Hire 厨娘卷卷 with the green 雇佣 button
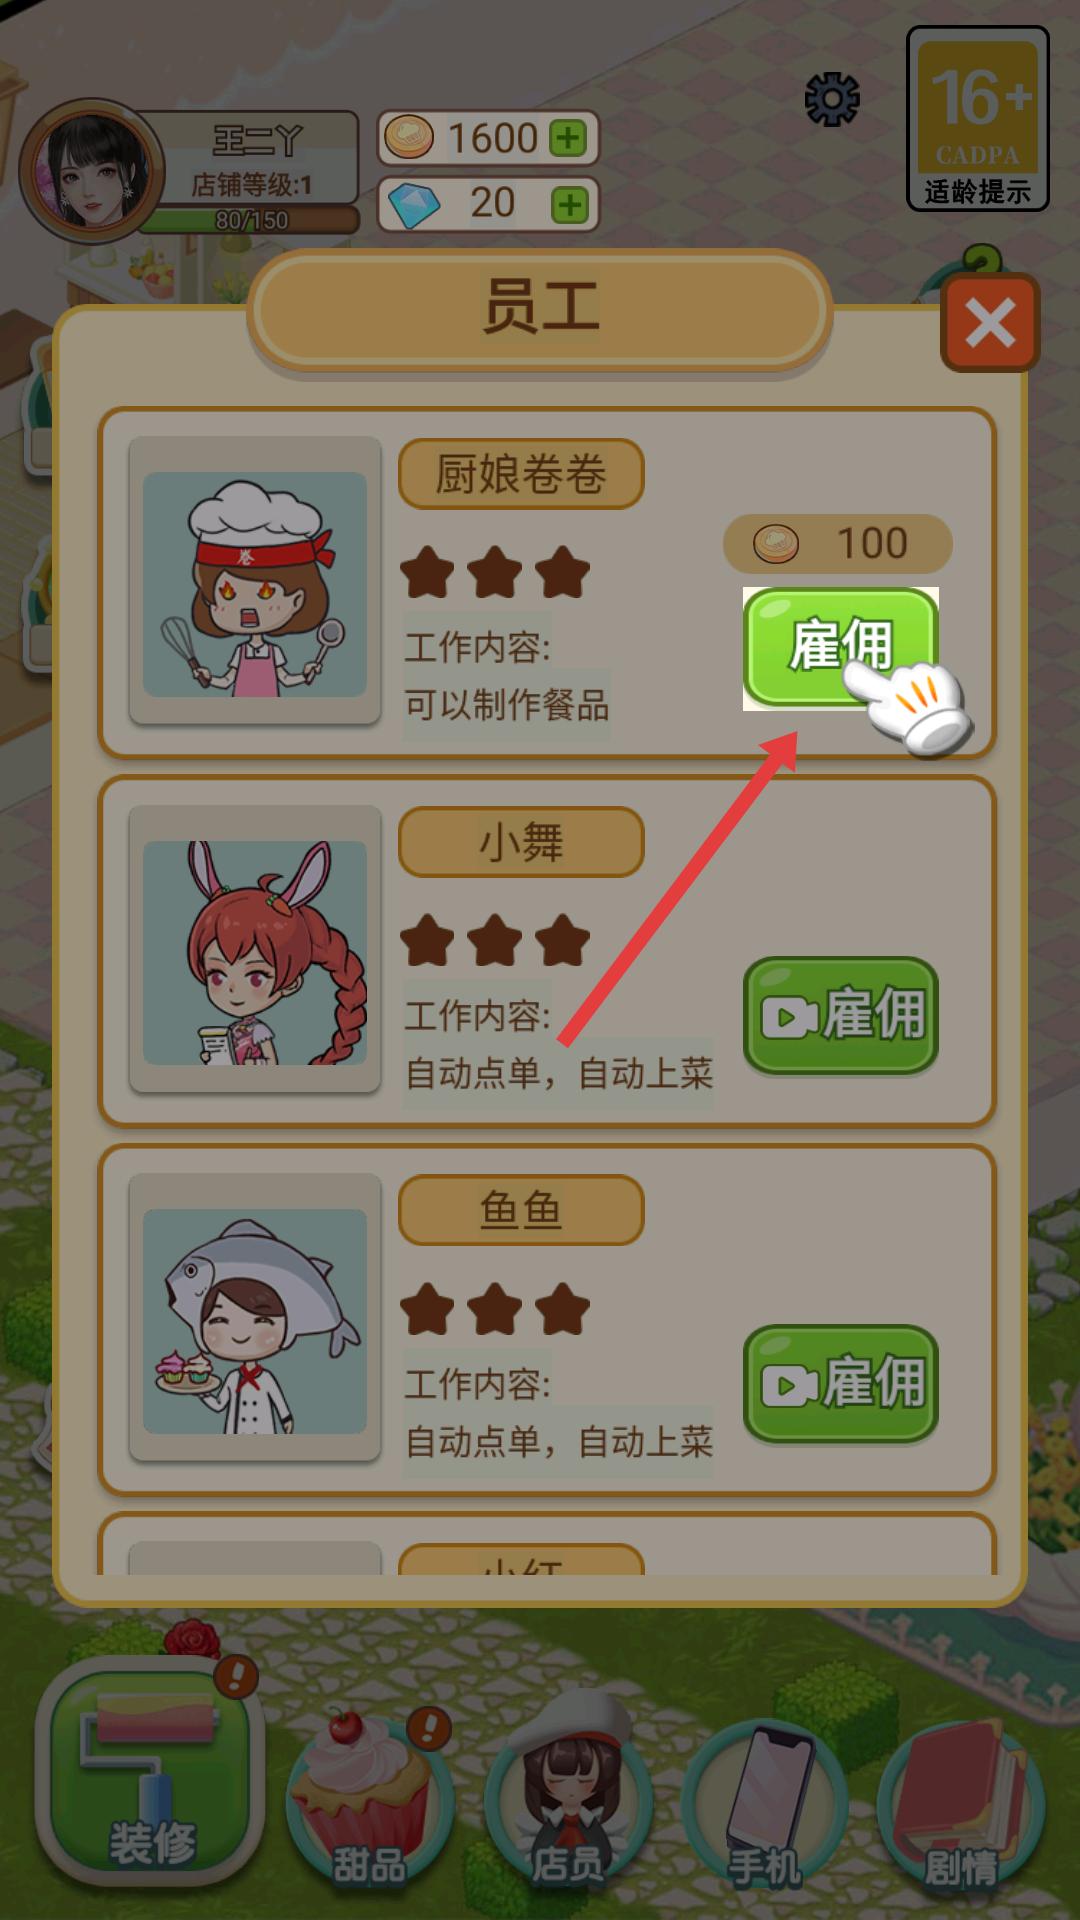Image resolution: width=1080 pixels, height=1920 pixels. [840, 648]
